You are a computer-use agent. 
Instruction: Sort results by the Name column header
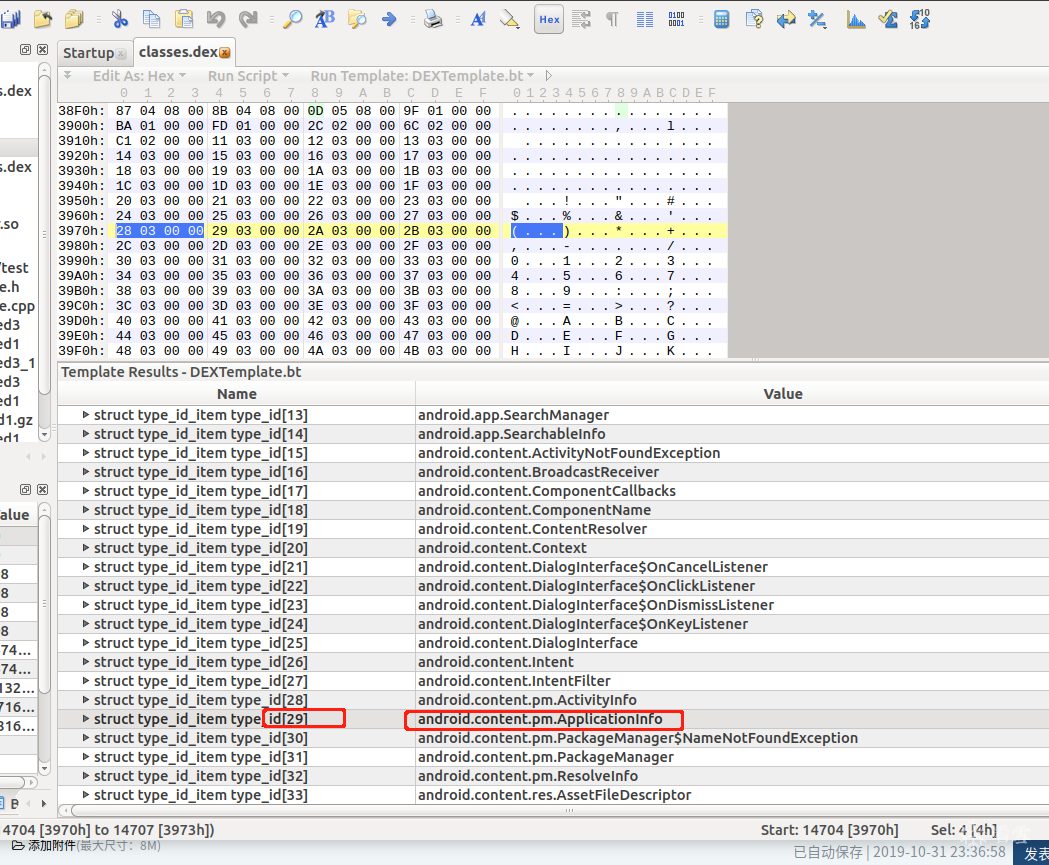point(237,394)
